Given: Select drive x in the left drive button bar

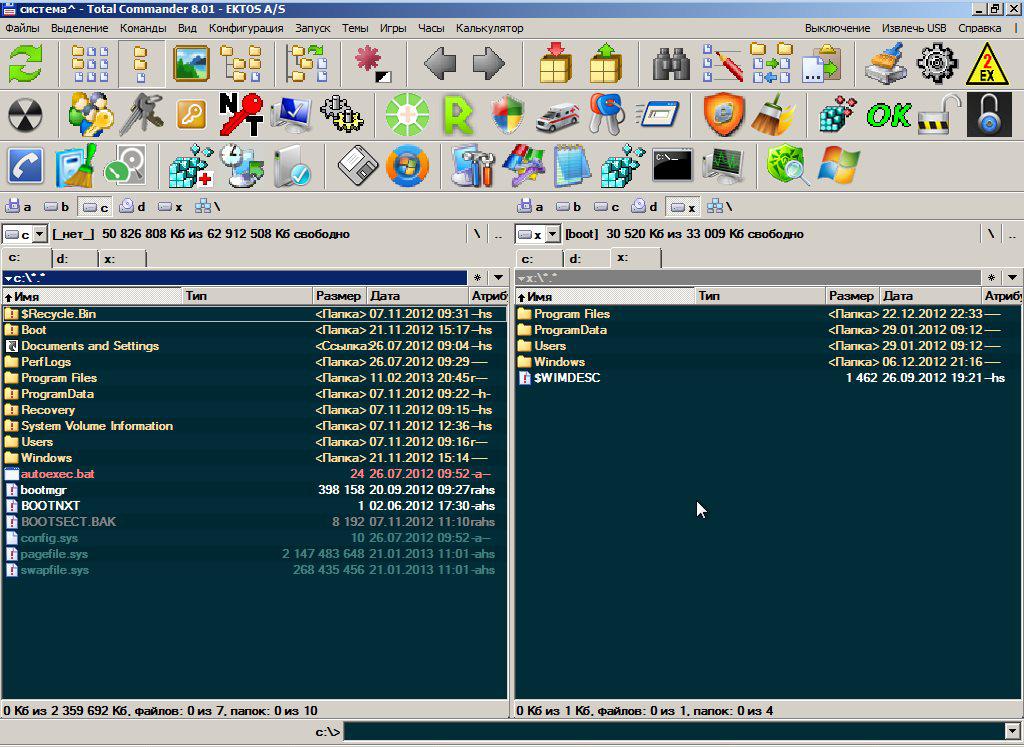Looking at the screenshot, I should pos(170,207).
